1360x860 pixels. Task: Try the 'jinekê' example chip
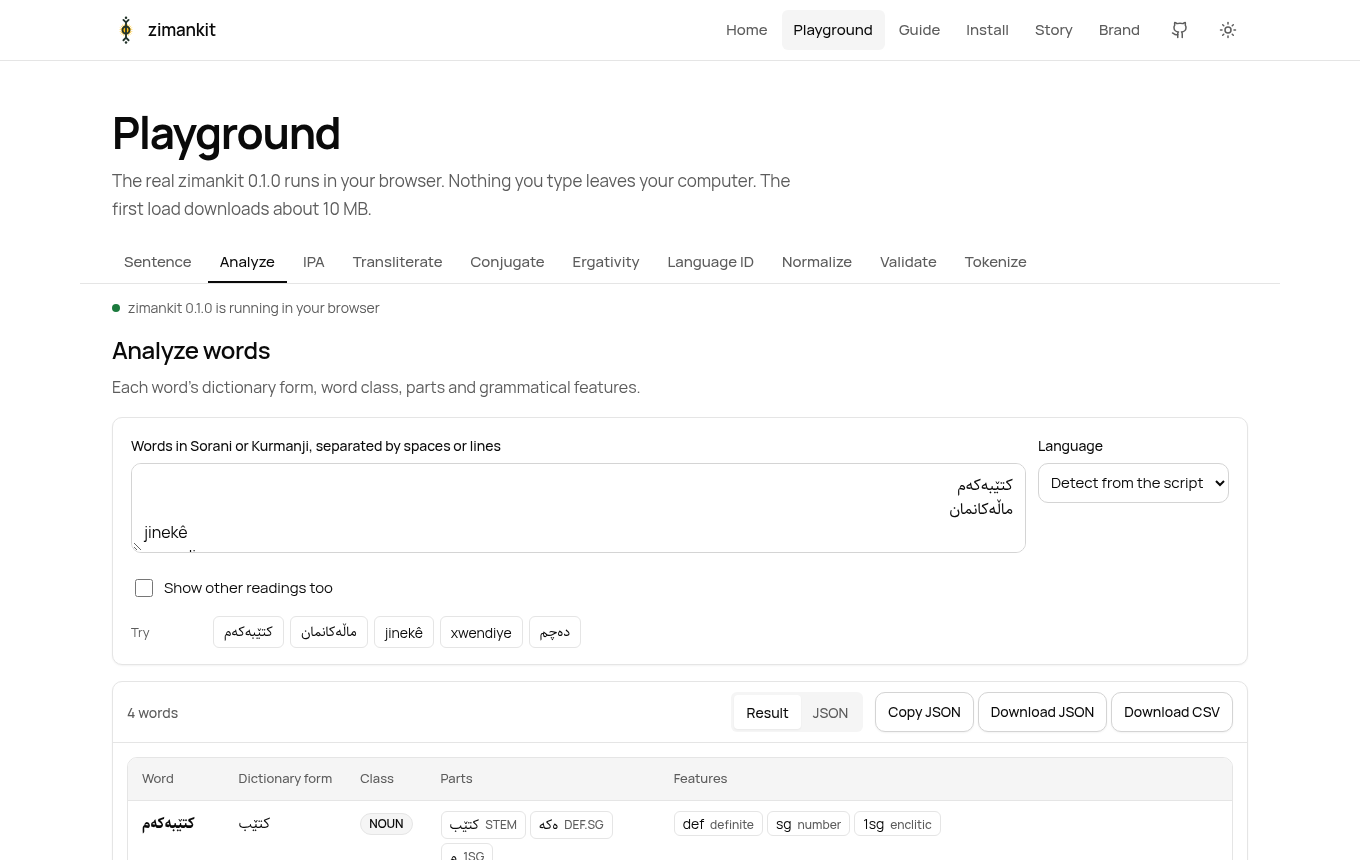pos(404,632)
